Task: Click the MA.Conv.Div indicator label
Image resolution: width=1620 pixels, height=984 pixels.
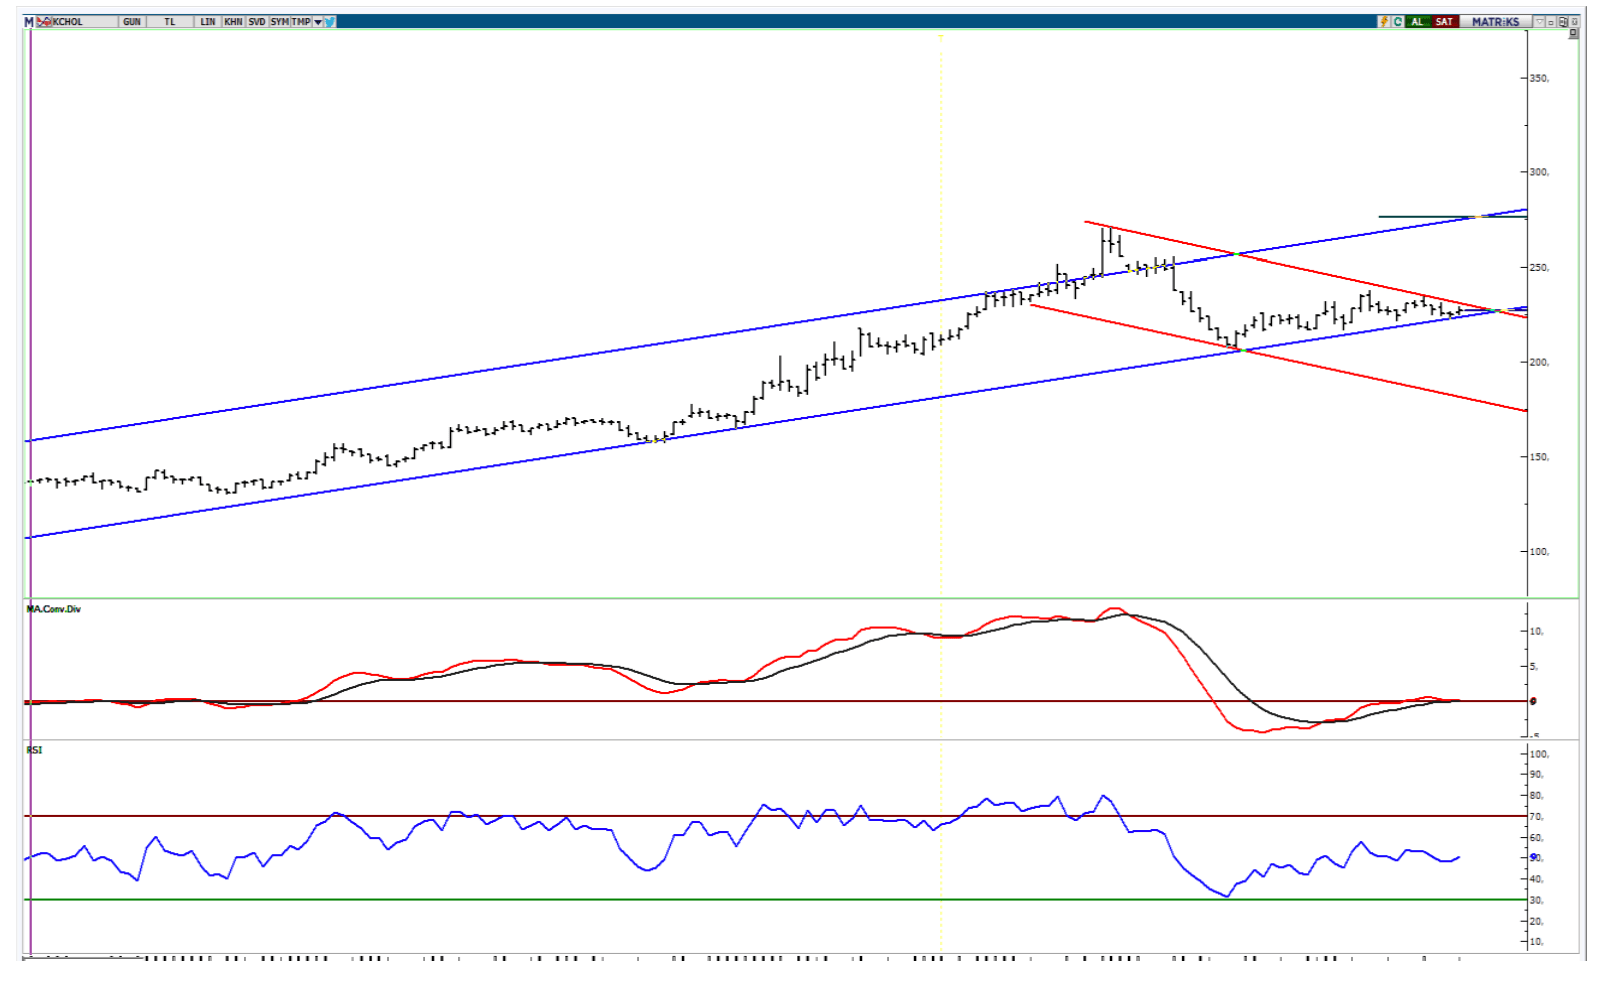Action: pos(54,609)
